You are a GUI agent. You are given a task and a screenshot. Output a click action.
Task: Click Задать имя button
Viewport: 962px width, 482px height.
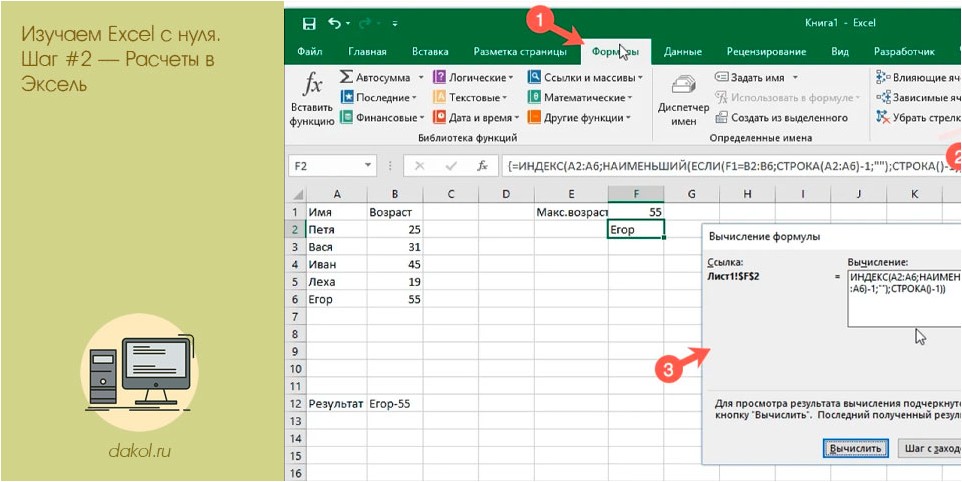click(x=750, y=78)
